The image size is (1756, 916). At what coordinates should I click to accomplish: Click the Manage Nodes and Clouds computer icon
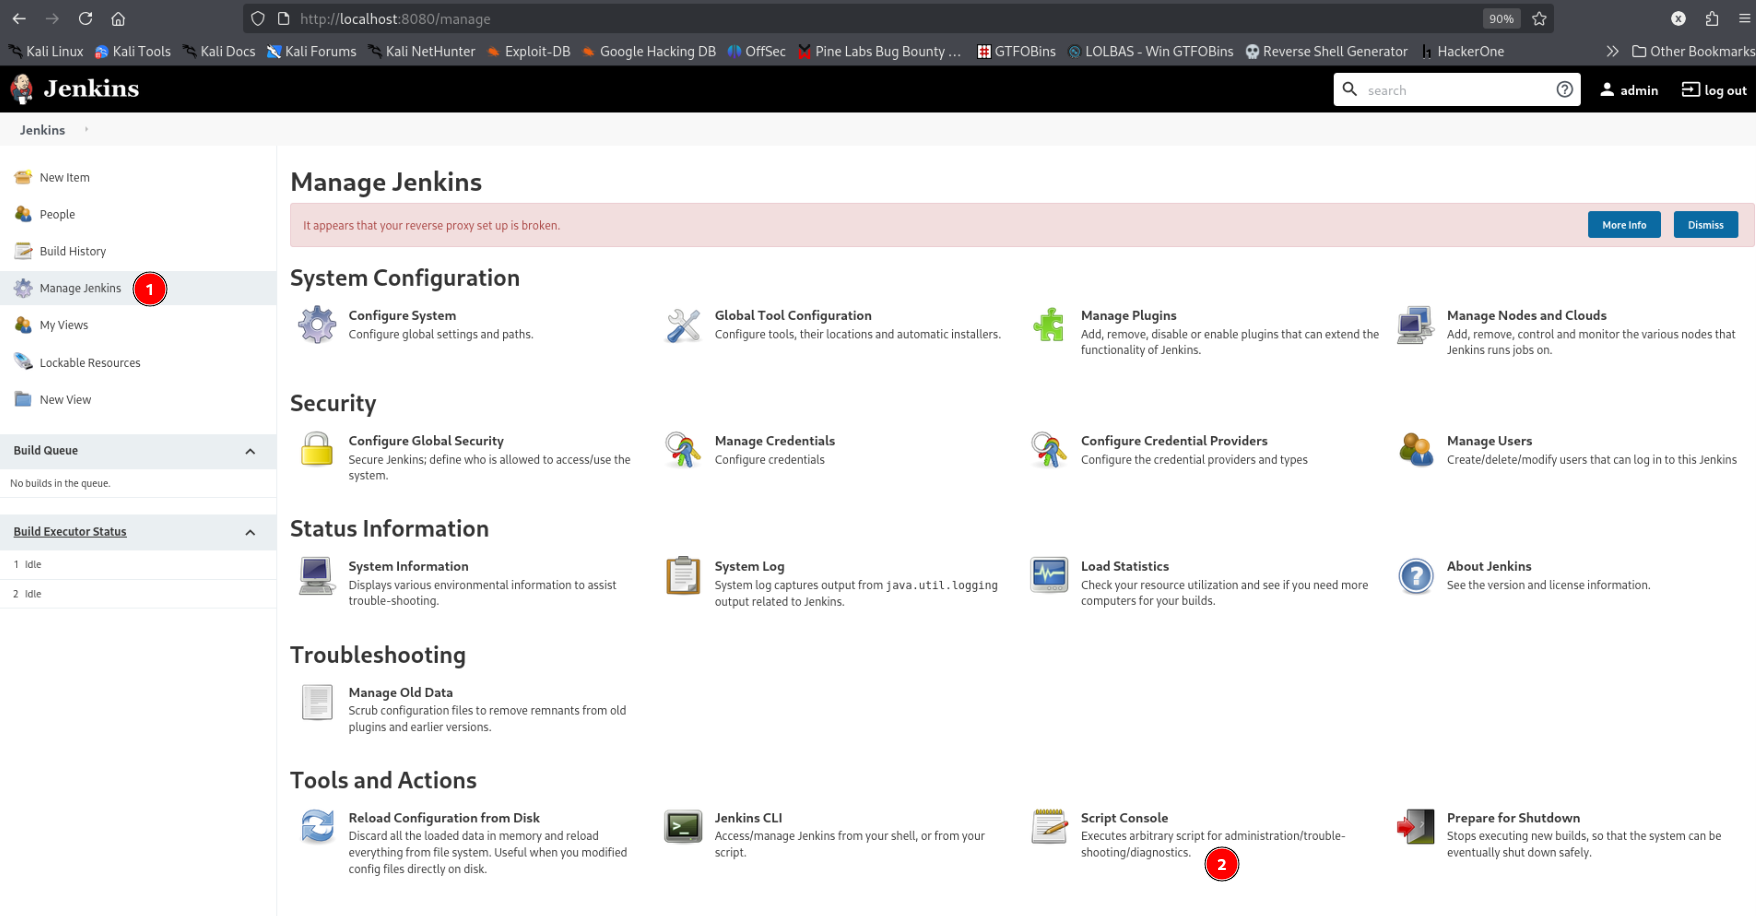click(1415, 325)
